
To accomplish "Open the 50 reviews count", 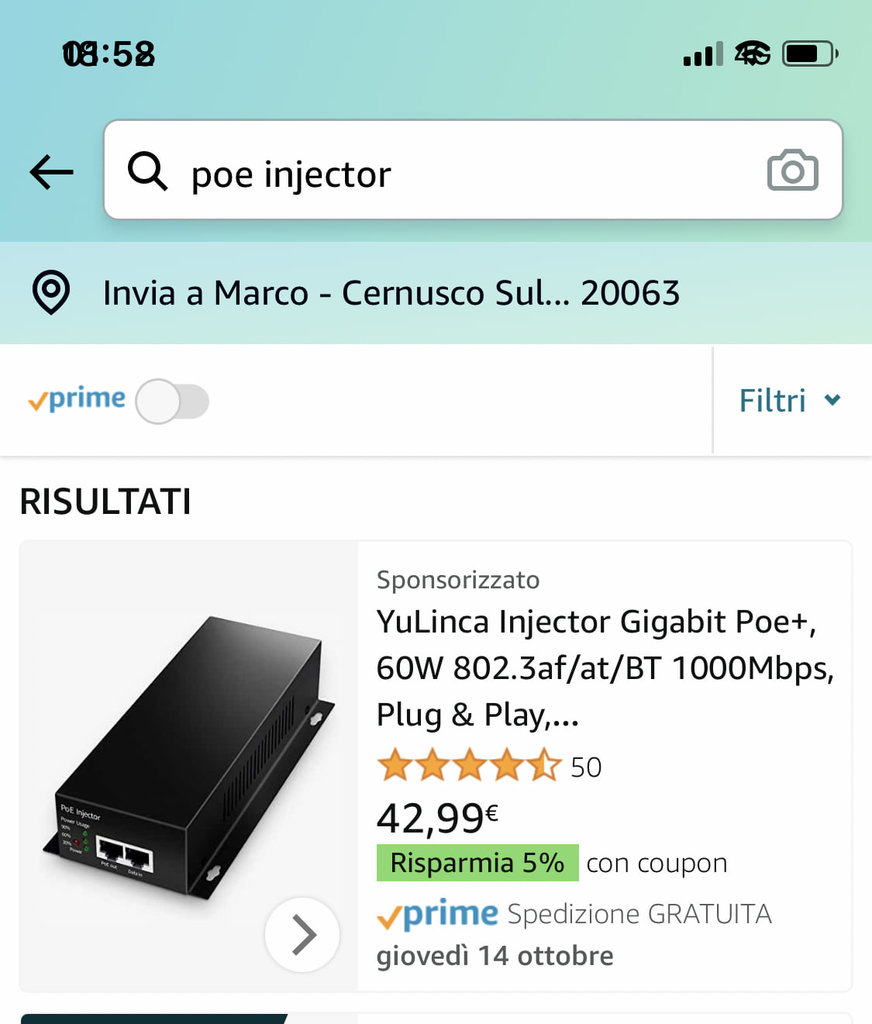I will coord(586,767).
